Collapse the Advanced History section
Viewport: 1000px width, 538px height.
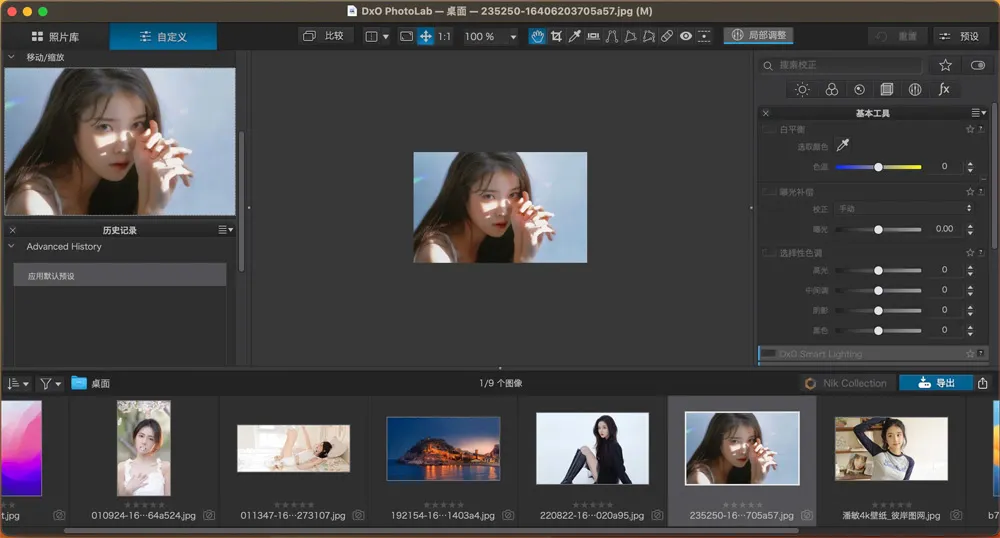tap(12, 246)
